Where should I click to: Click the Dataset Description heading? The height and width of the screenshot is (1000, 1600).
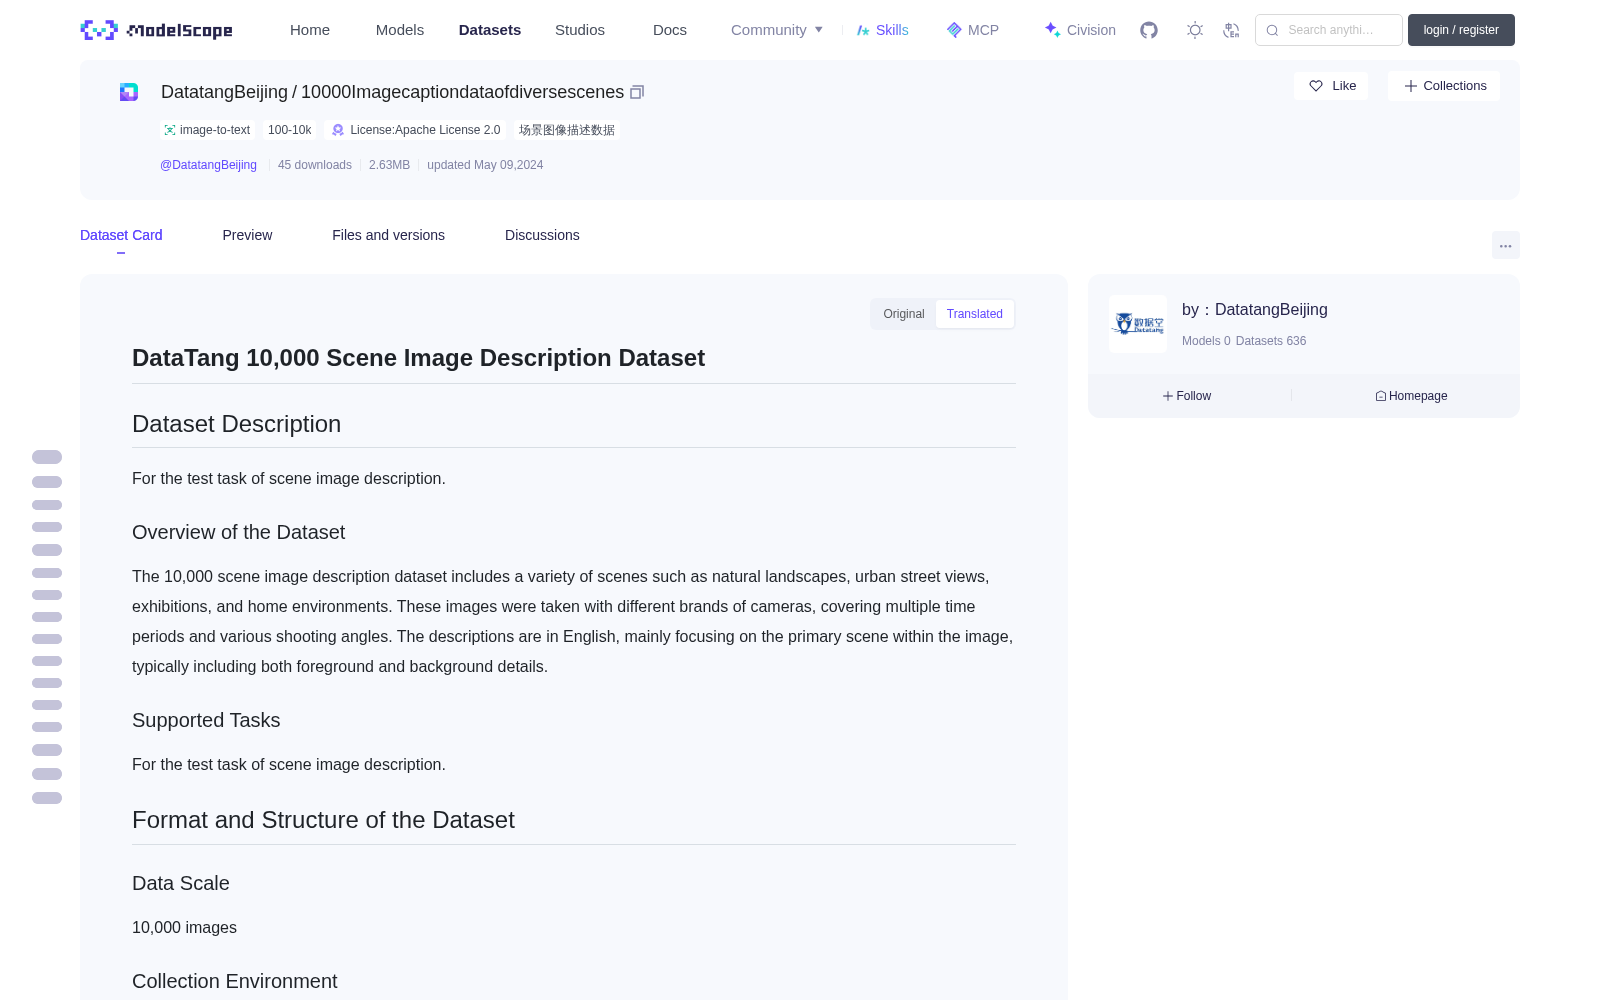tap(237, 424)
